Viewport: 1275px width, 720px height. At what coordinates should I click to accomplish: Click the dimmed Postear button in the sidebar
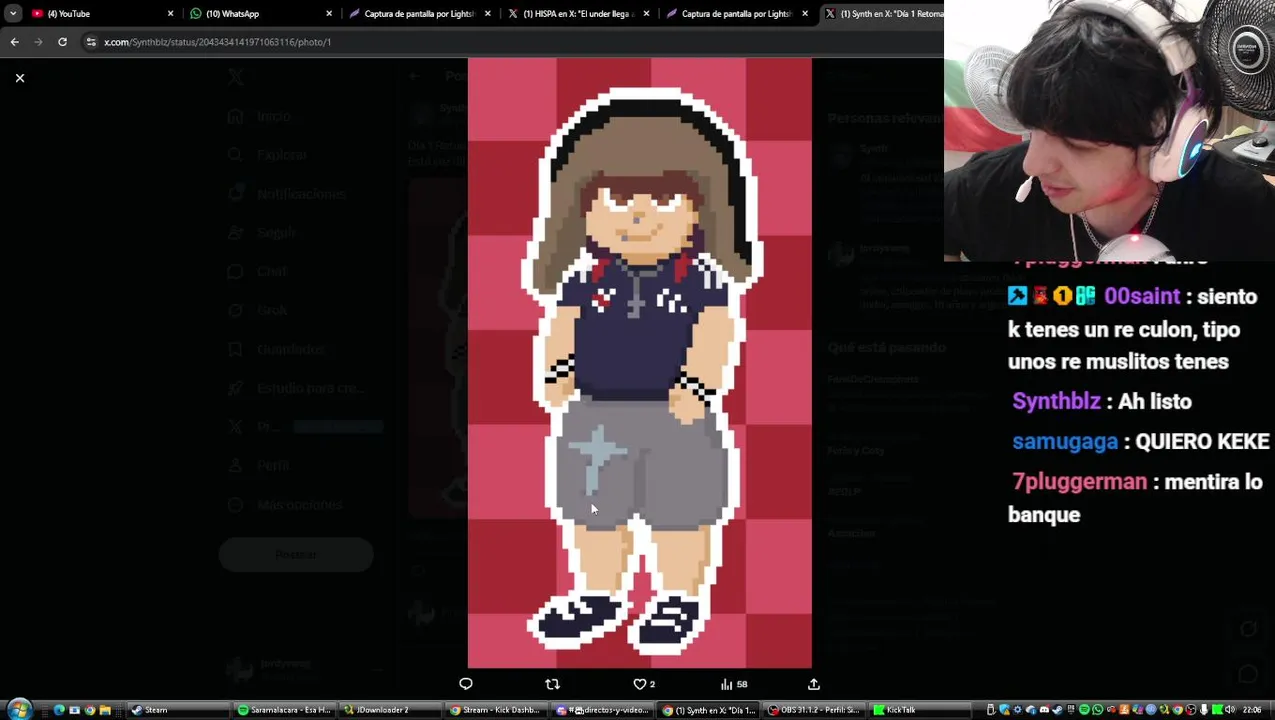click(296, 554)
